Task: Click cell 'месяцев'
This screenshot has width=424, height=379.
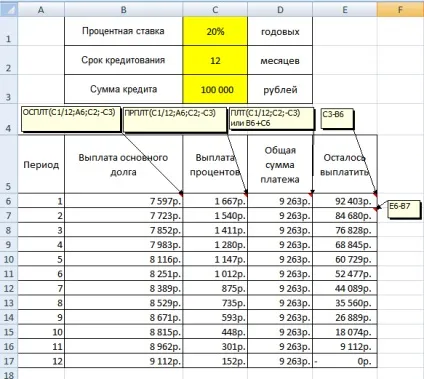Action: pyautogui.click(x=280, y=60)
